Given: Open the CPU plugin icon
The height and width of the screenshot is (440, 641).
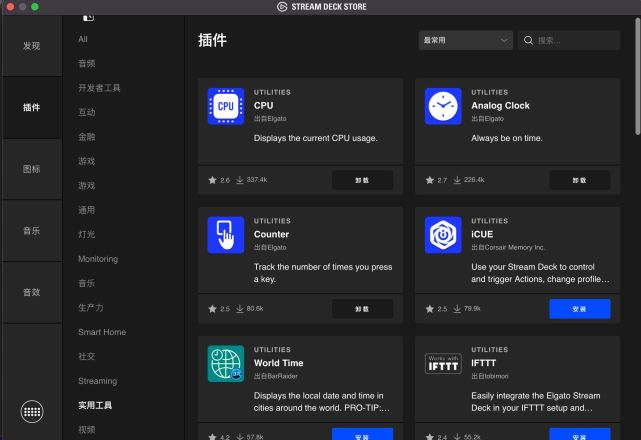Looking at the screenshot, I should [x=226, y=106].
